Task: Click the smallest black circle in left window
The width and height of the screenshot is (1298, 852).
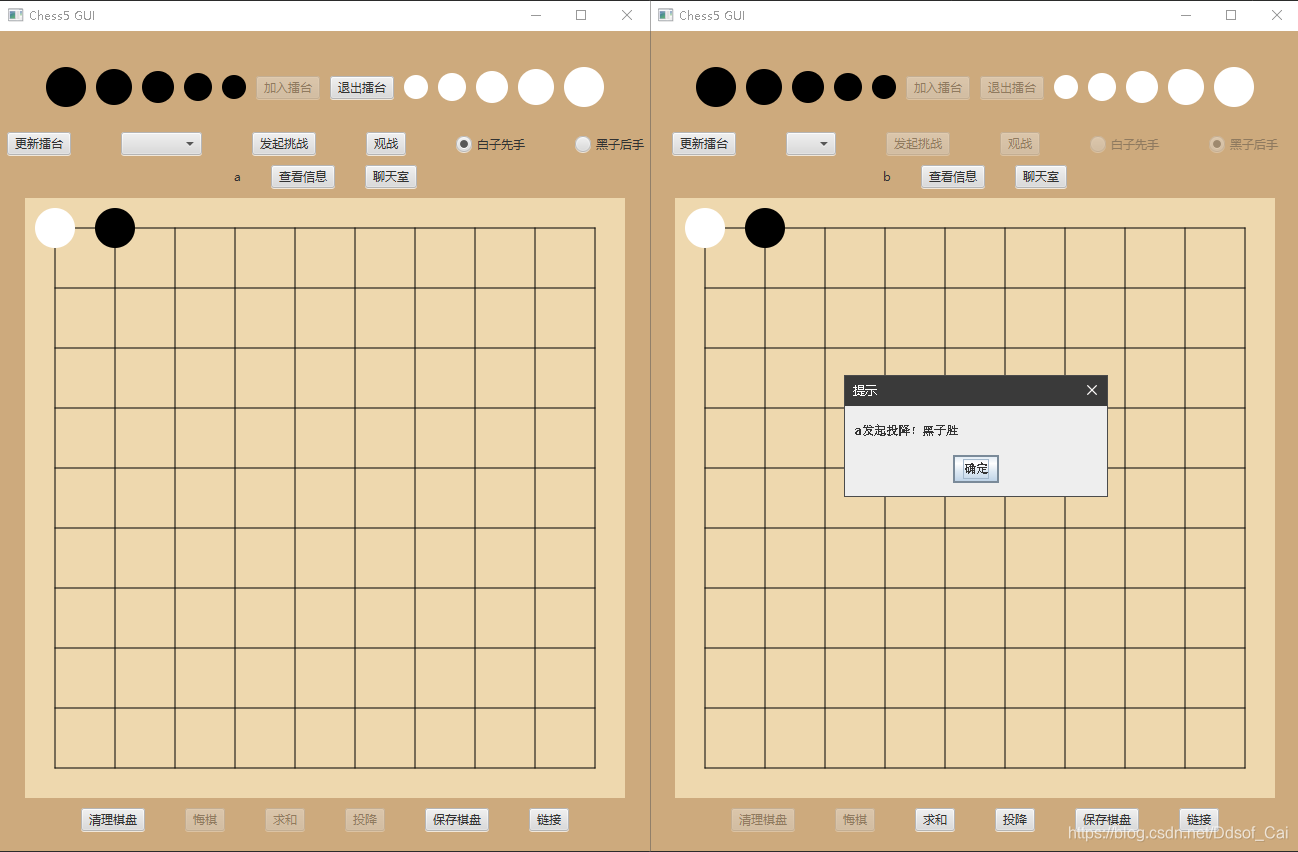Action: (x=234, y=87)
